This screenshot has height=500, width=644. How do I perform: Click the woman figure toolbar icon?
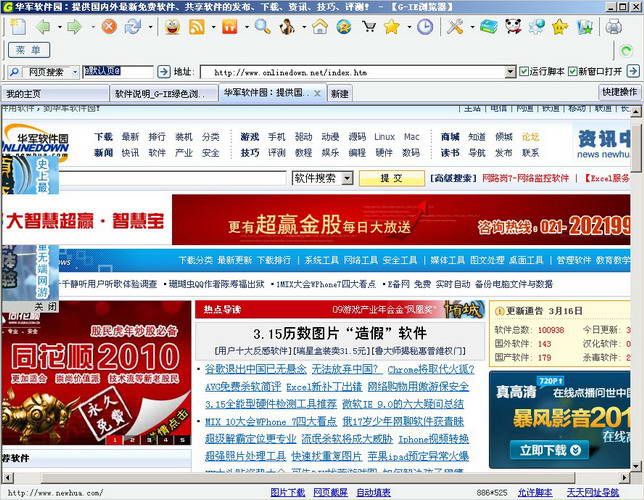click(287, 27)
